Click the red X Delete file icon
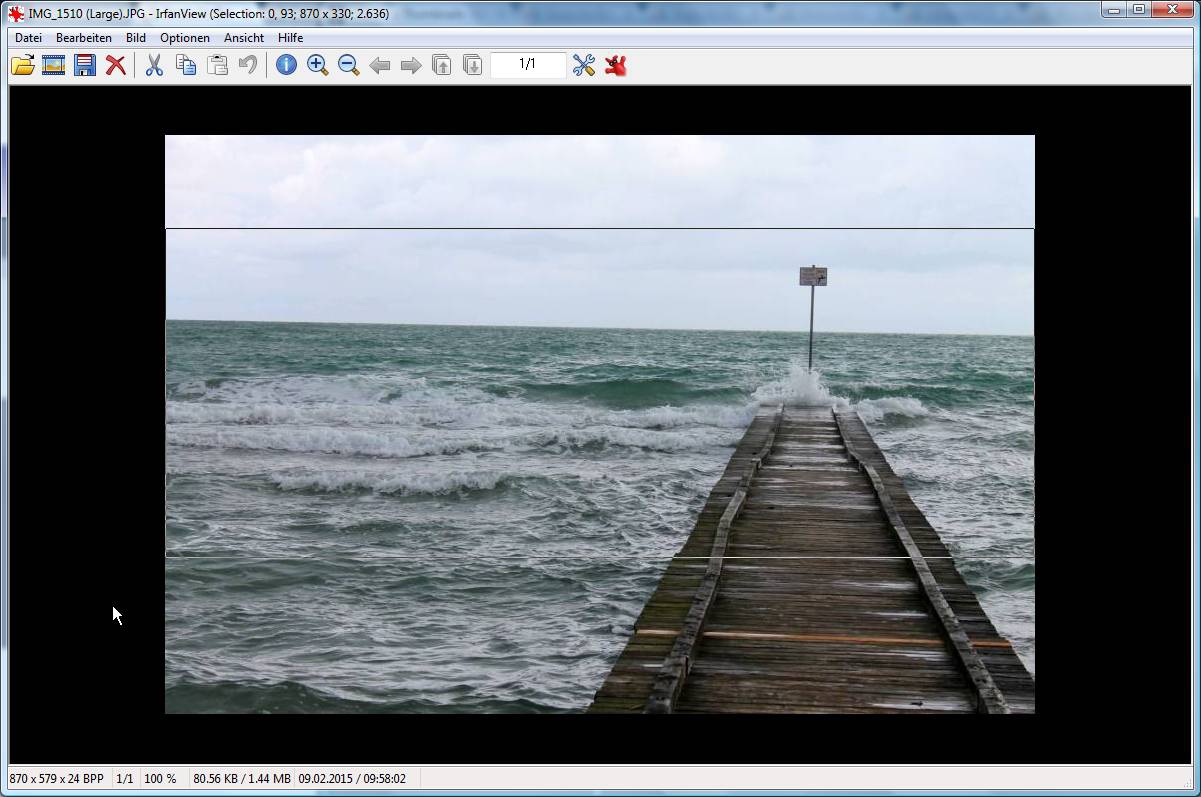The height and width of the screenshot is (797, 1201). 116,65
